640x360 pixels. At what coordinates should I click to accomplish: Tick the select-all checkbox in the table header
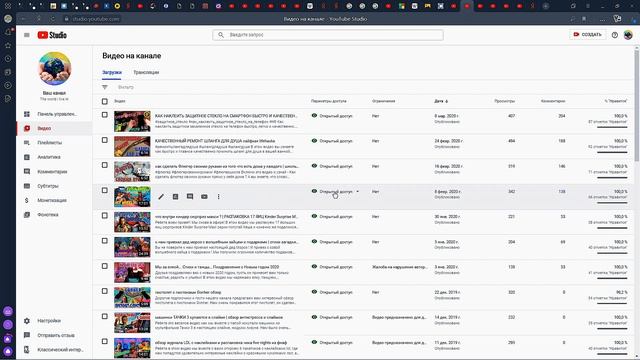pyautogui.click(x=105, y=101)
